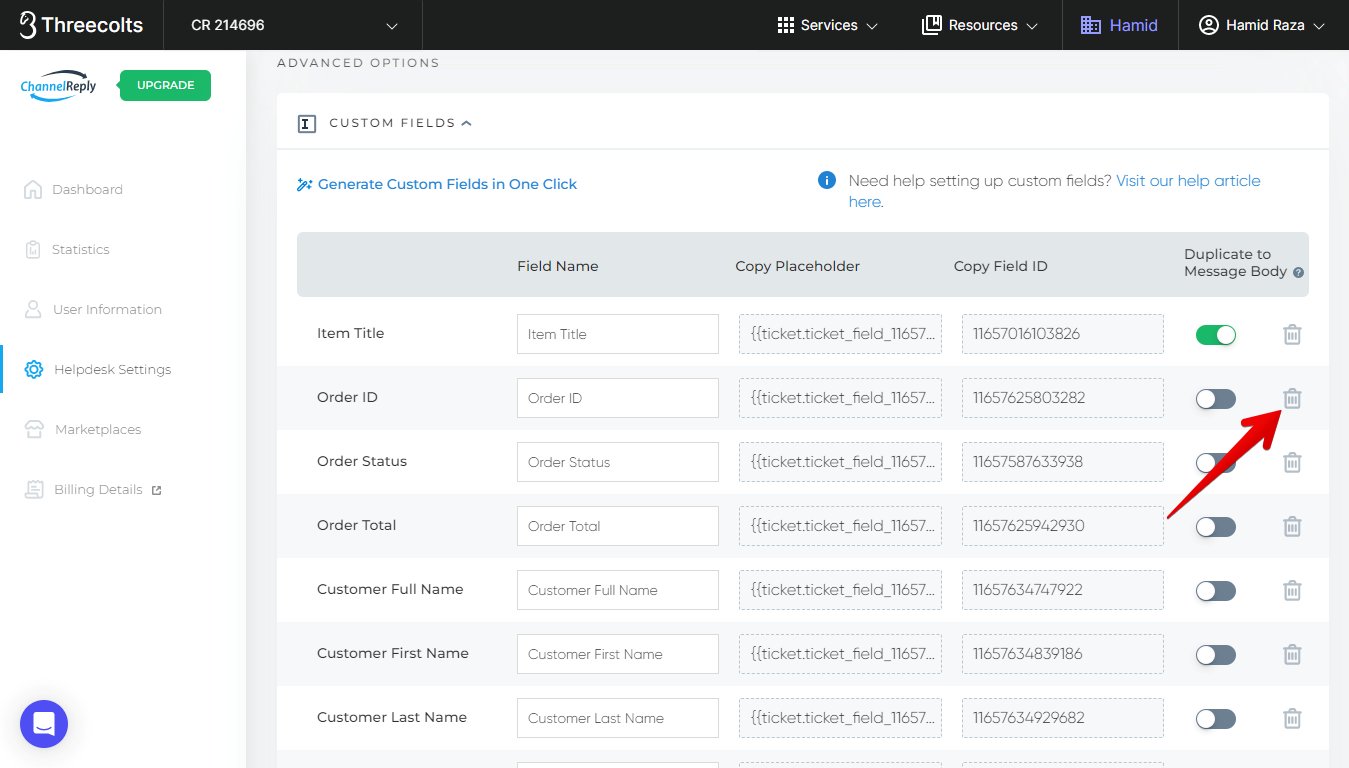Click the Hamid Raza user avatar icon
1349x768 pixels.
click(1209, 25)
